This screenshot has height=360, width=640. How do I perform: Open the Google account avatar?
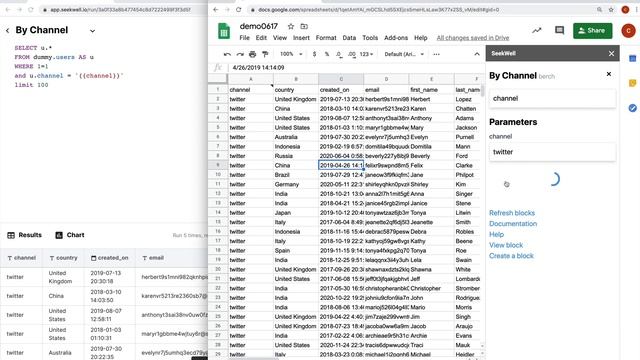[628, 31]
